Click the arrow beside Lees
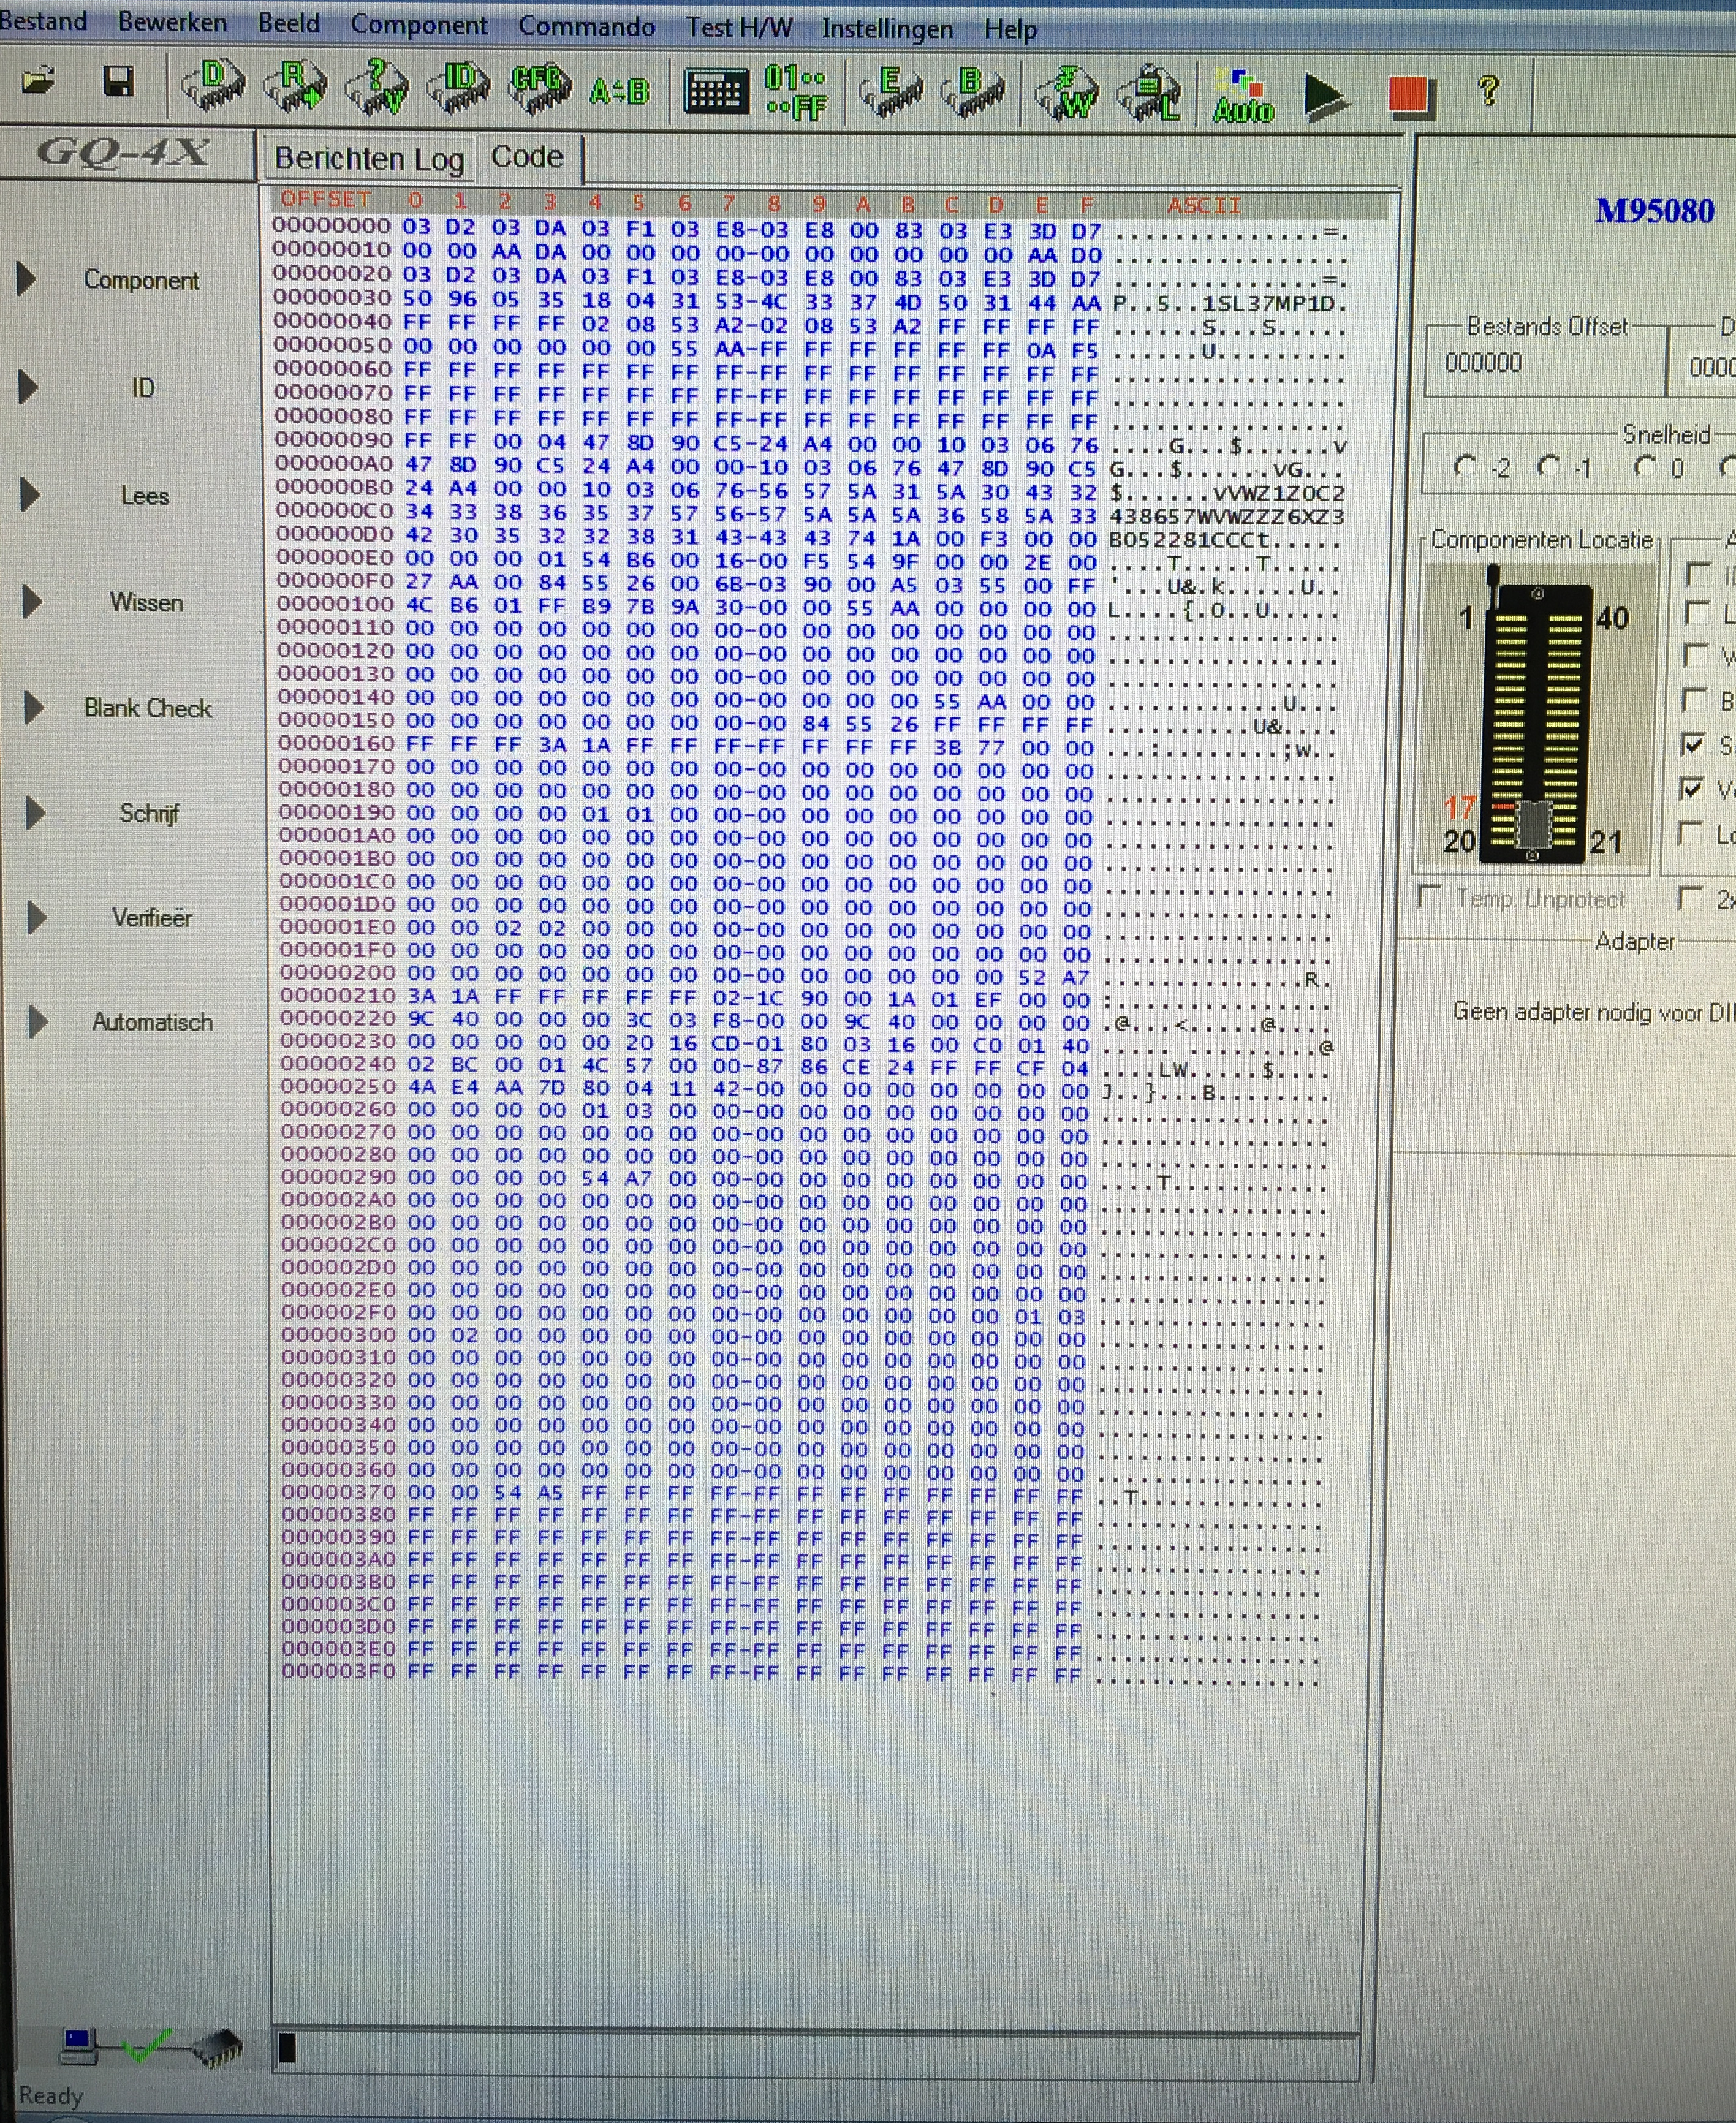 click(x=30, y=495)
